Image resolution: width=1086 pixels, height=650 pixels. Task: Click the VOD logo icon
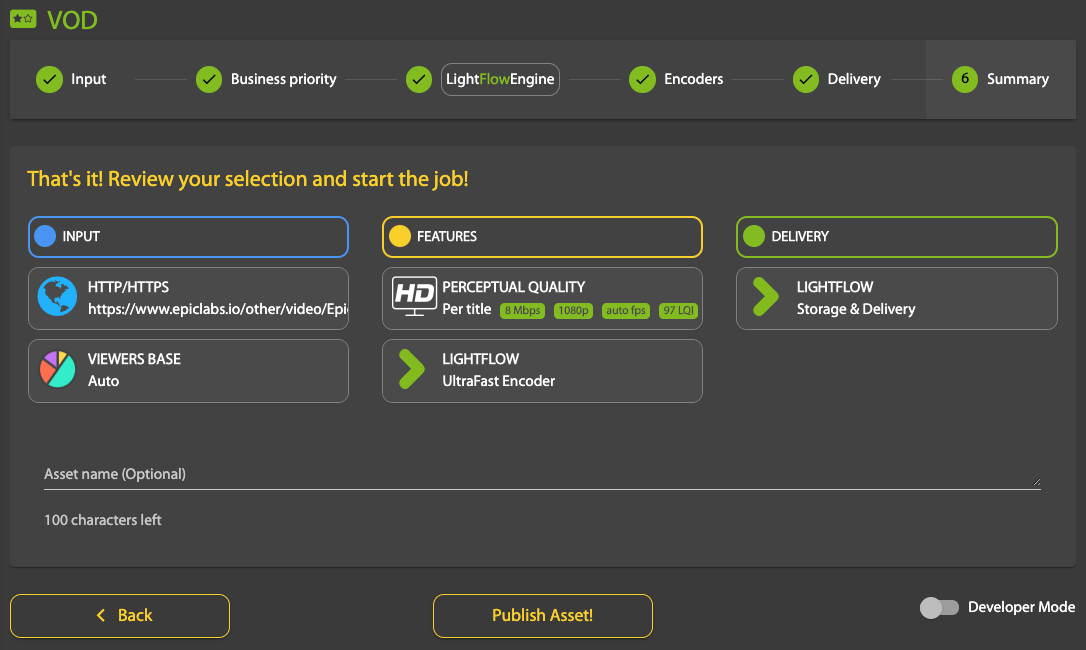pos(23,18)
